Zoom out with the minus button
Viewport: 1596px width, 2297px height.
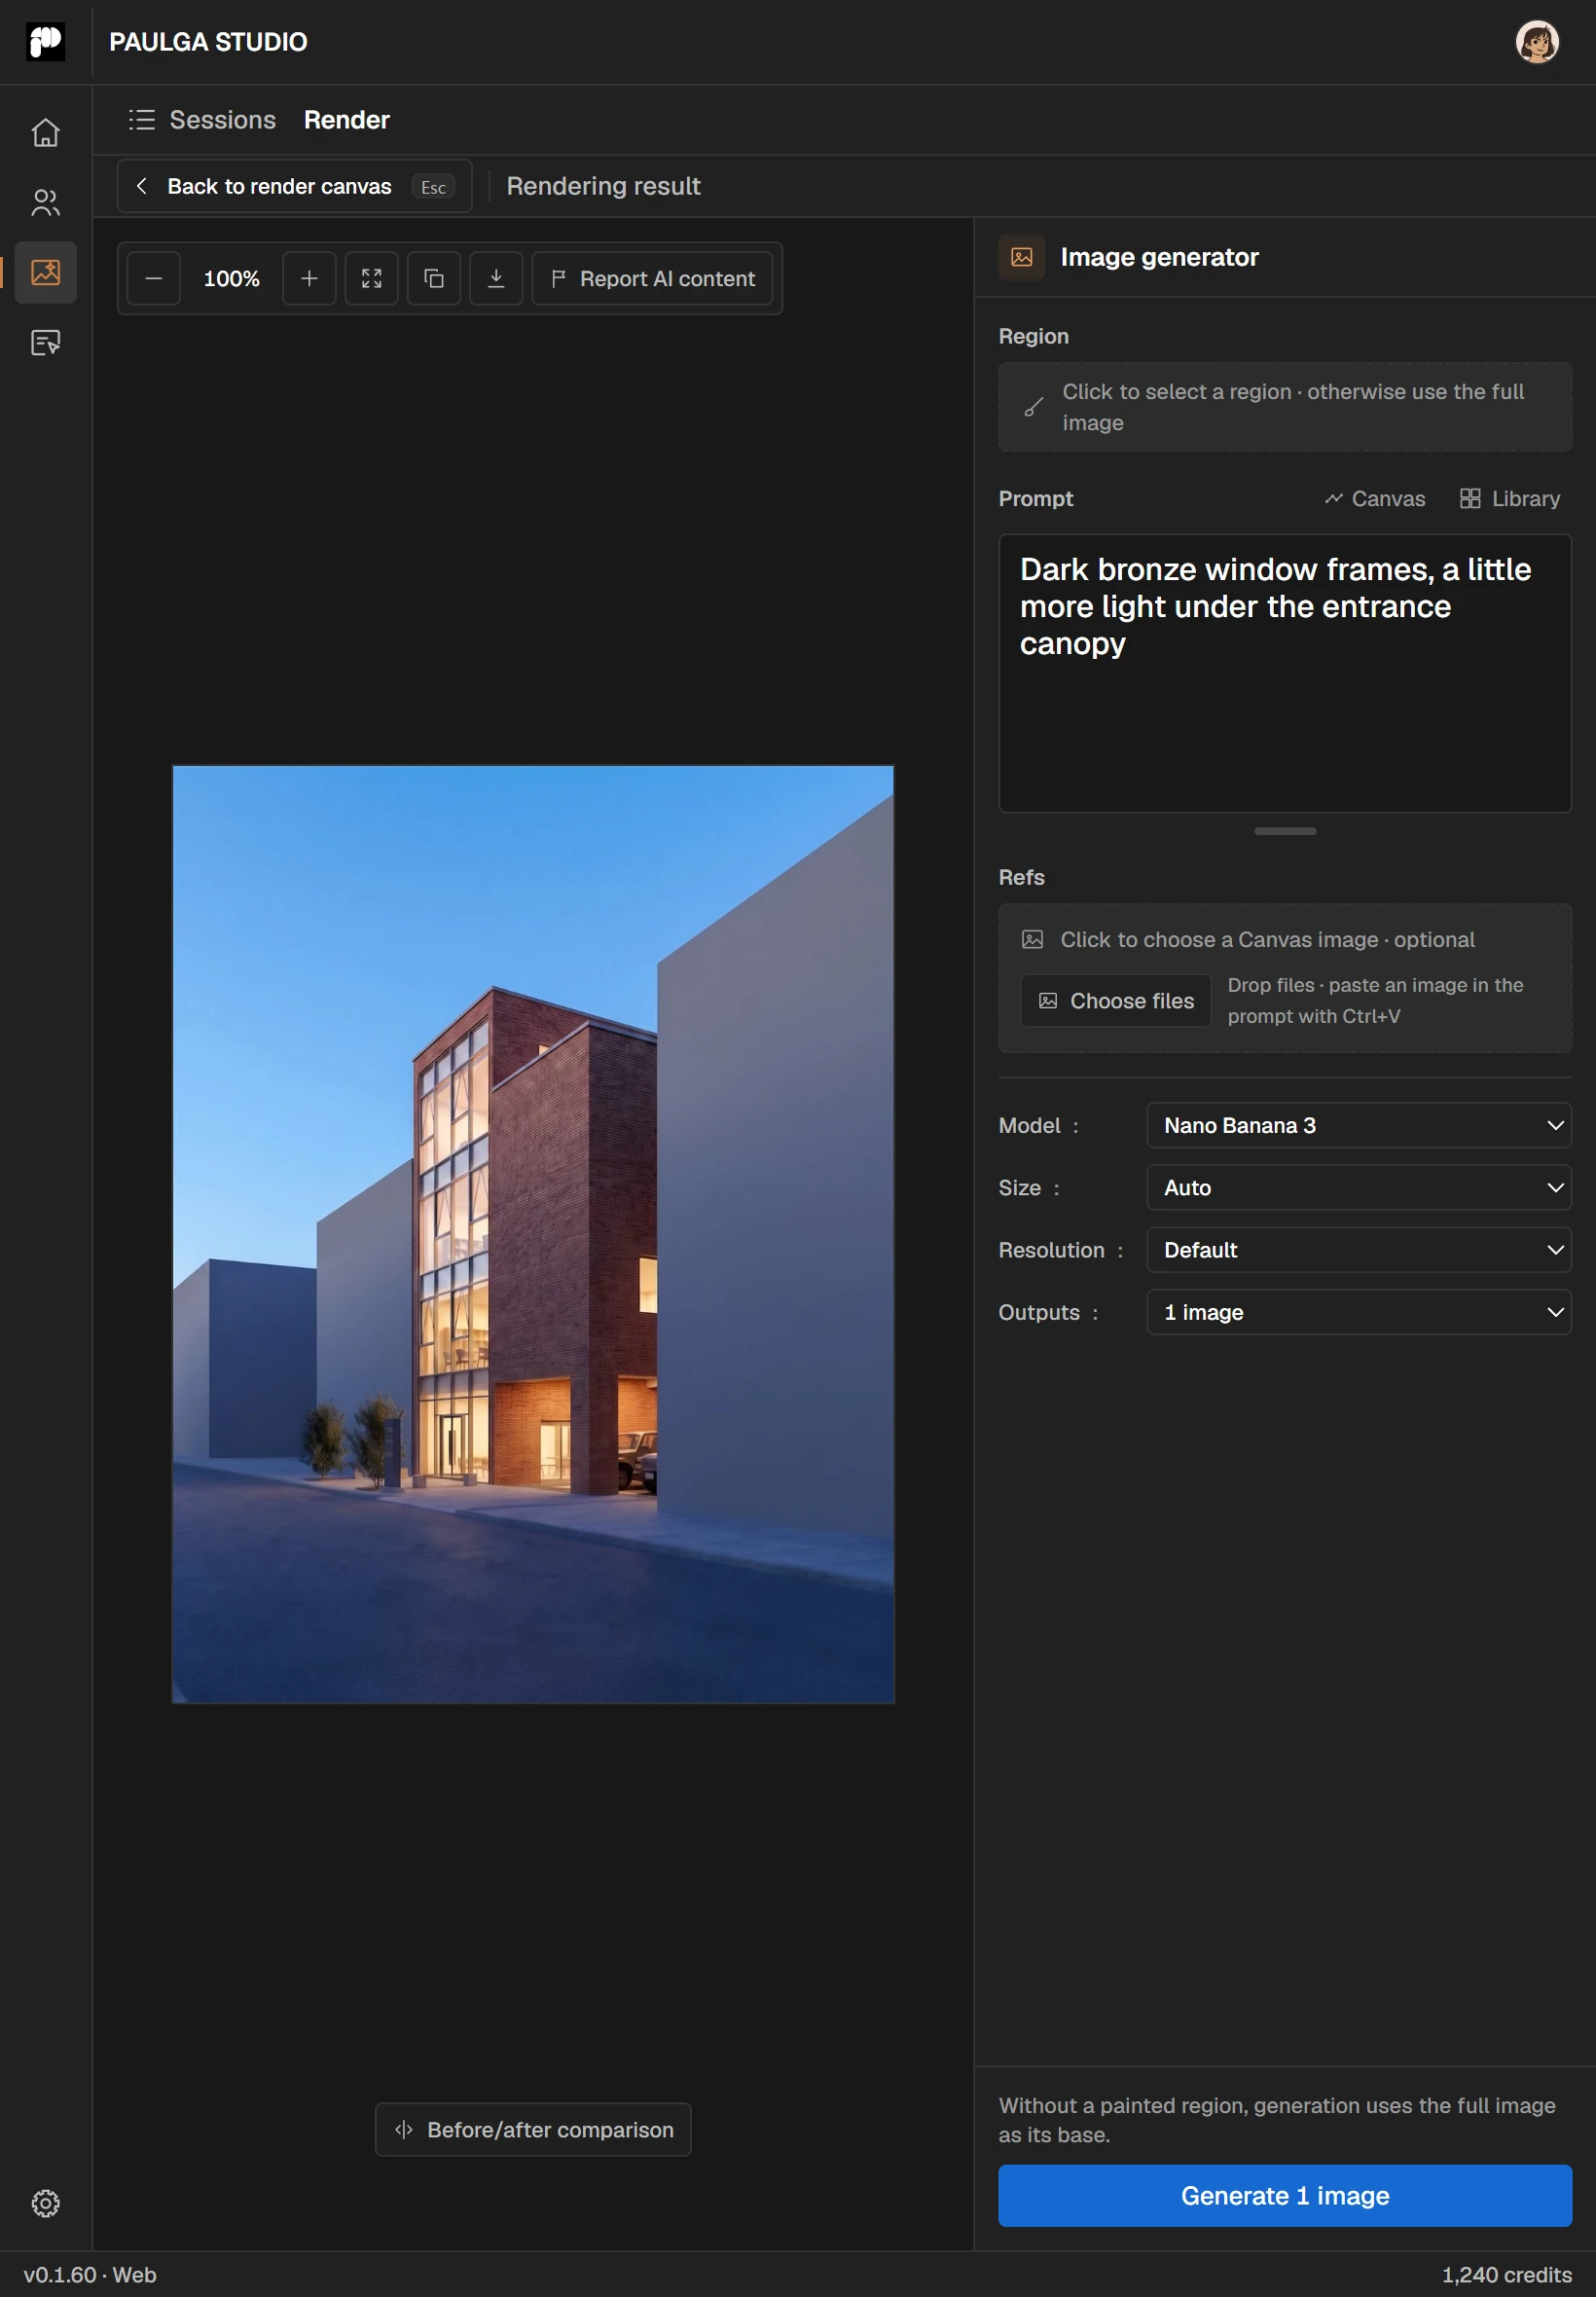coord(154,279)
